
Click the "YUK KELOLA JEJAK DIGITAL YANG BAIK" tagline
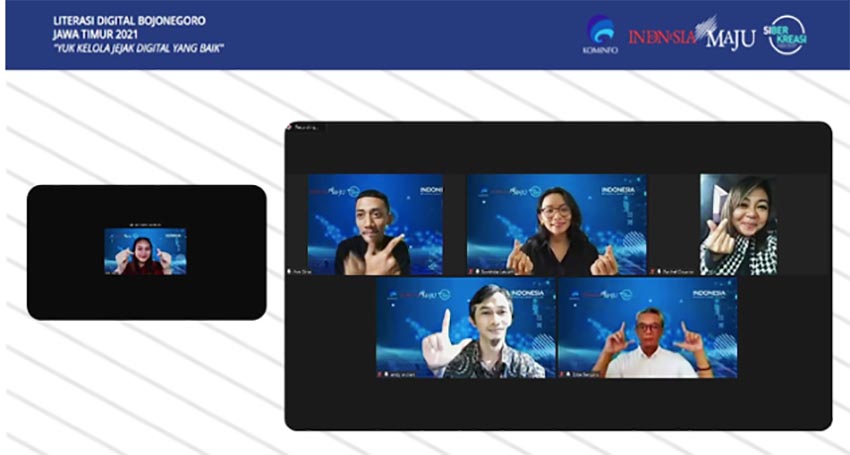(138, 48)
